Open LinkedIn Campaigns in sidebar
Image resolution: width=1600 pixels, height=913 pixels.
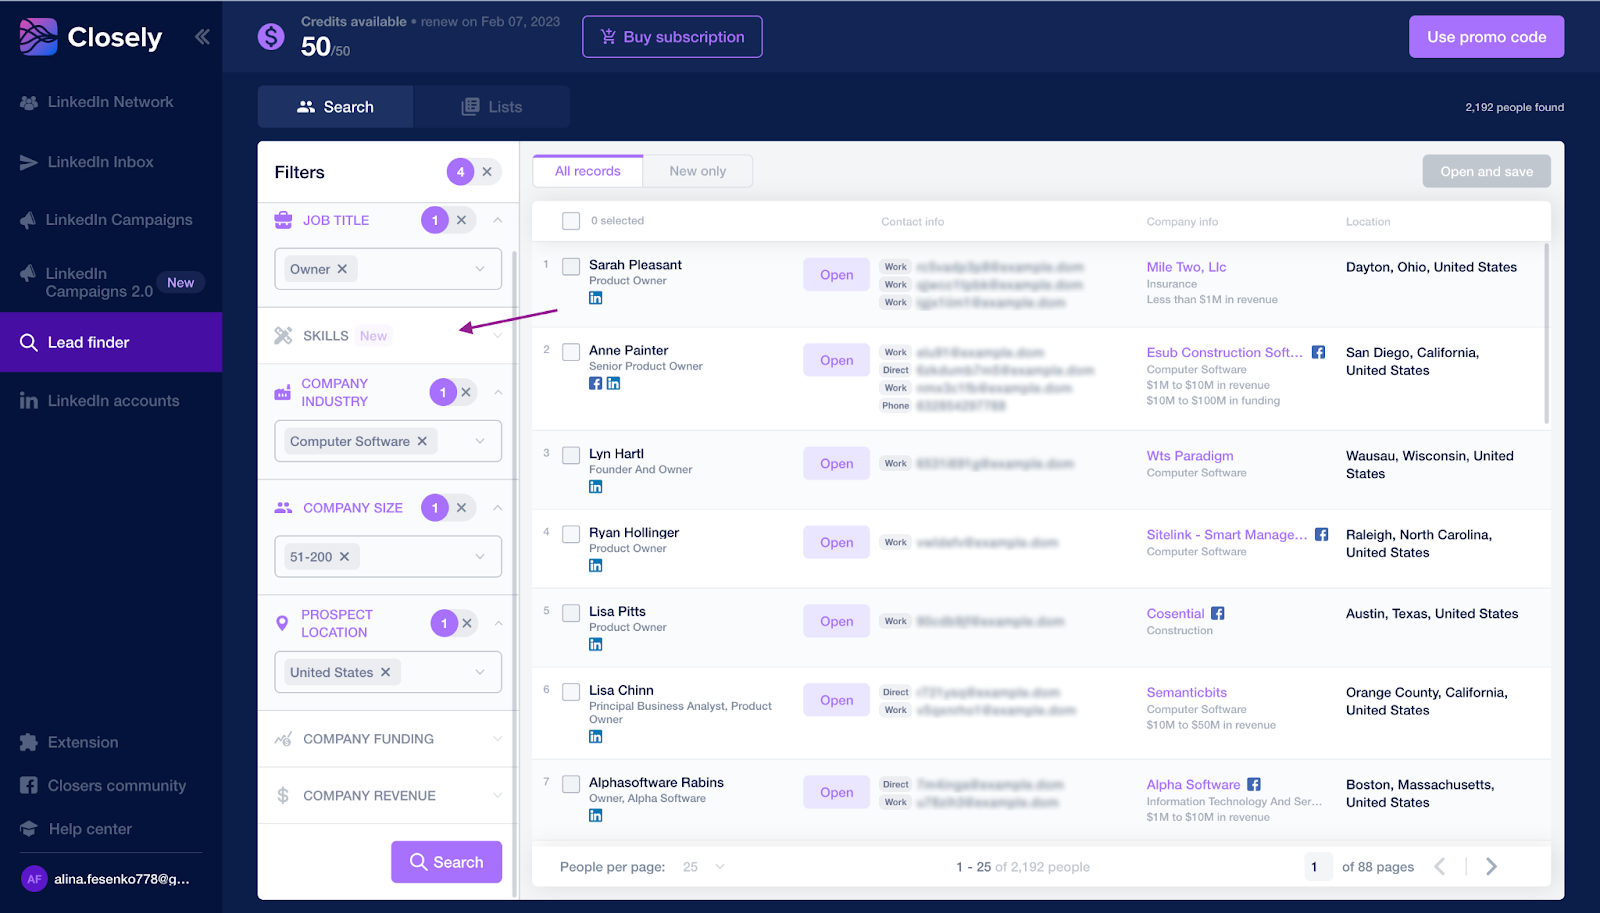pyautogui.click(x=106, y=220)
